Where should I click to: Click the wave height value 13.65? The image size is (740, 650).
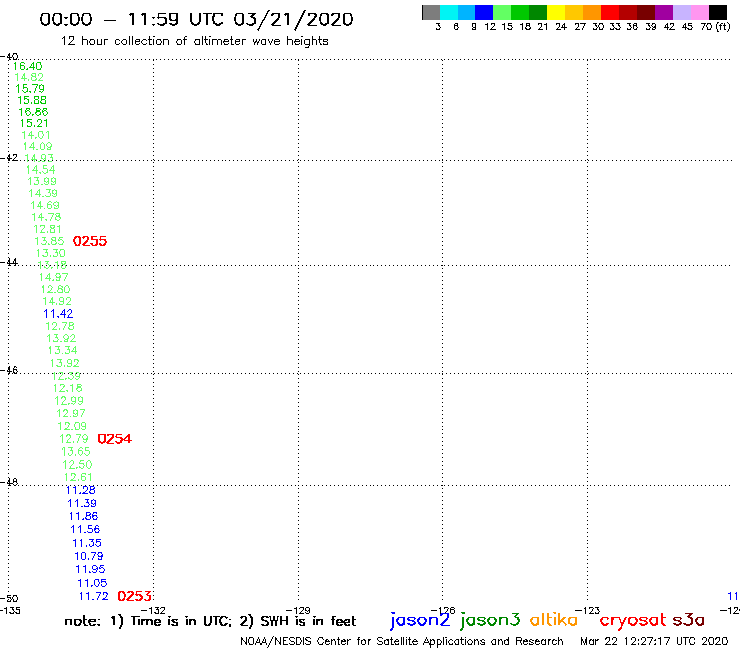coord(76,452)
